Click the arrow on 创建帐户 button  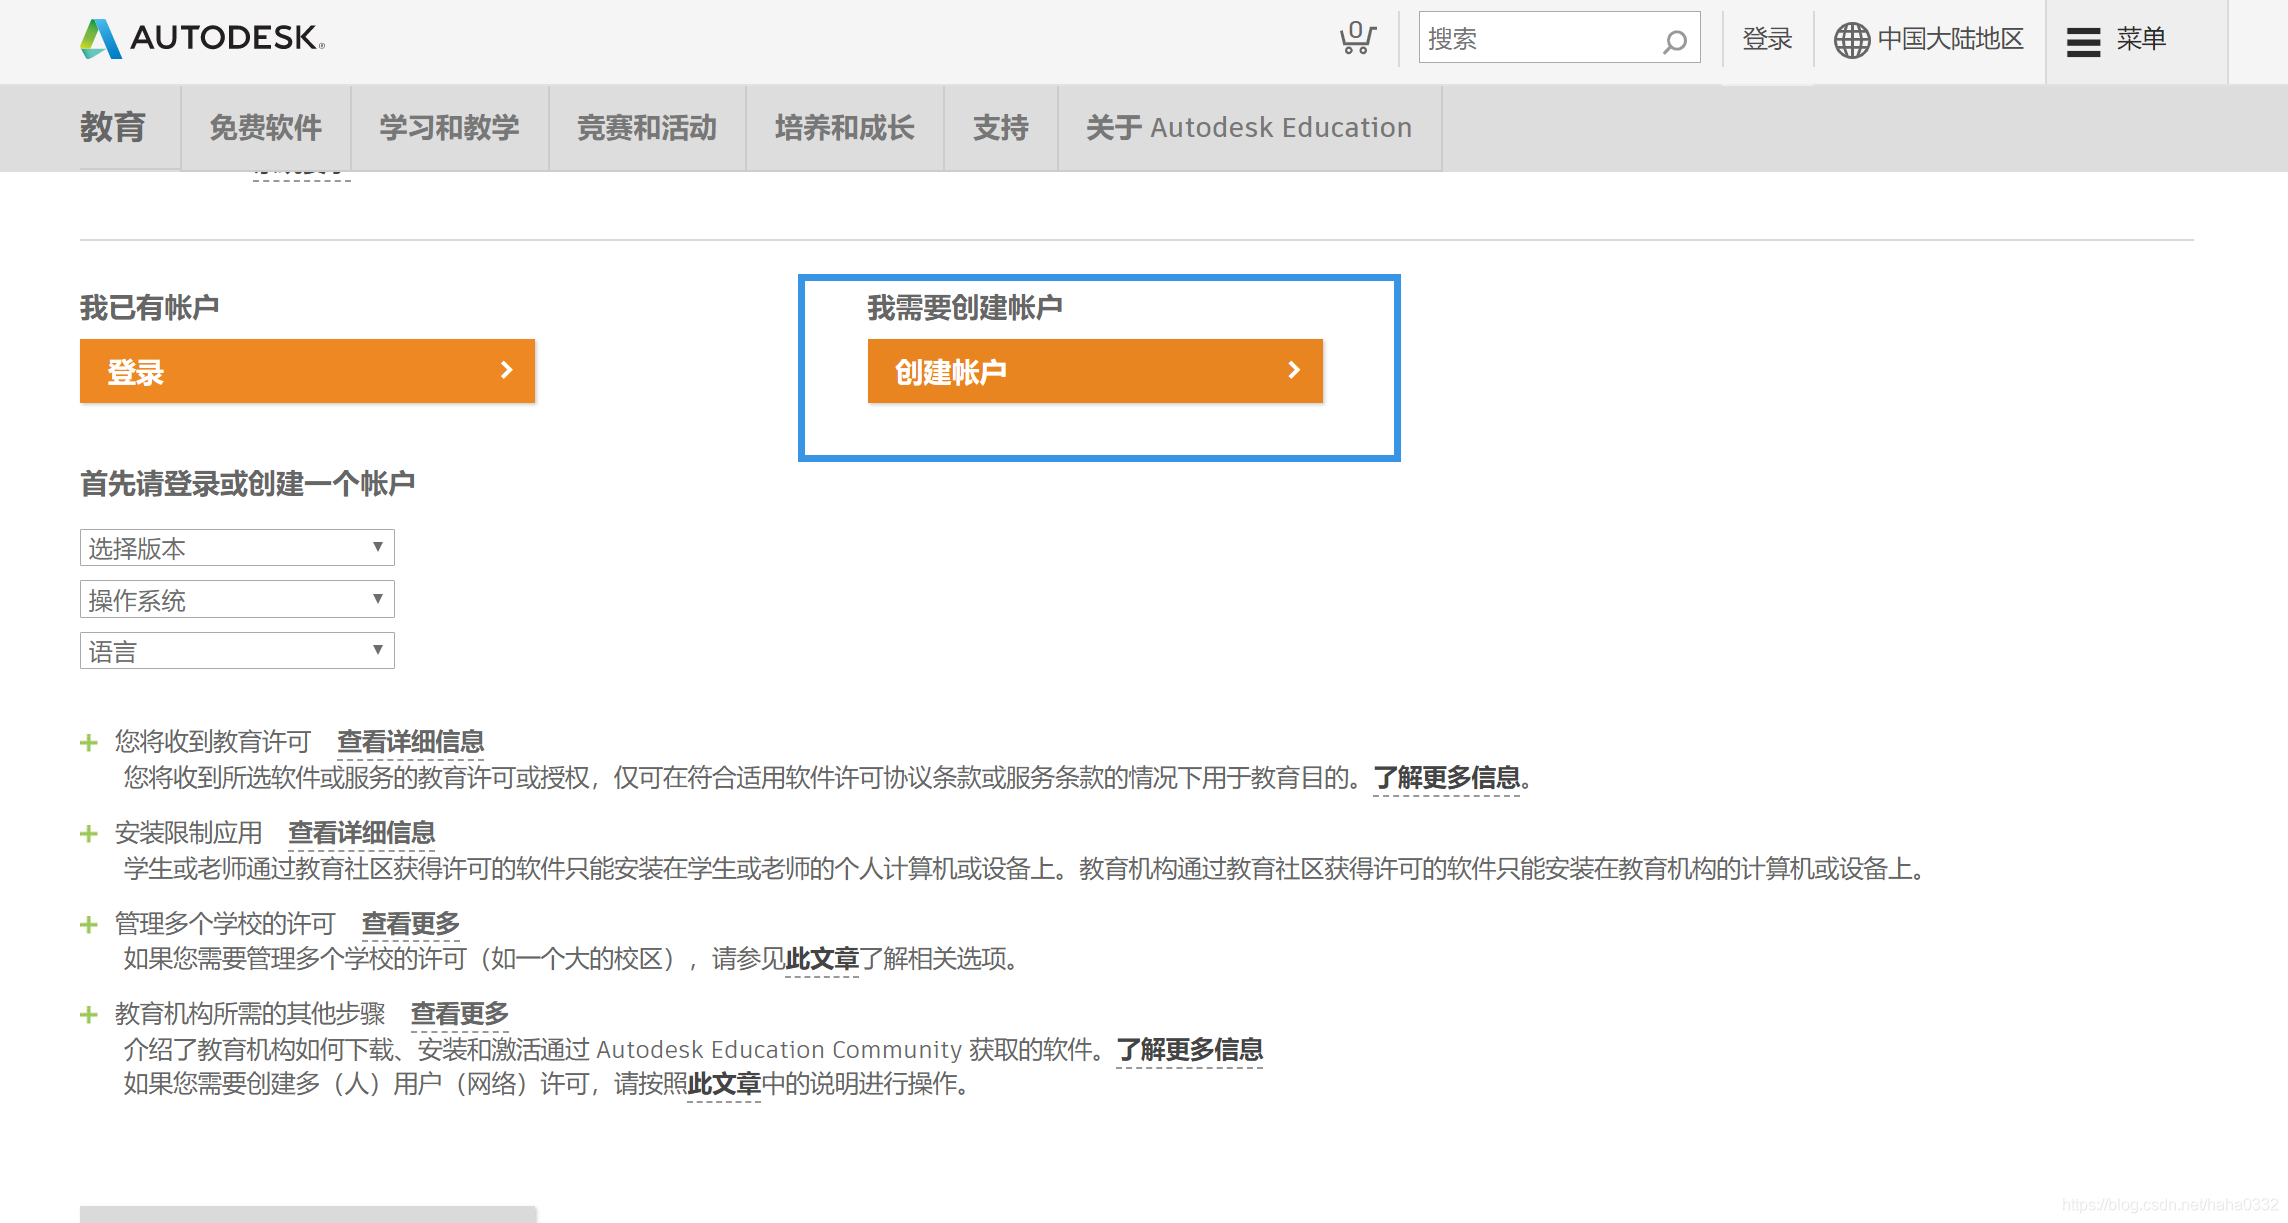1294,370
